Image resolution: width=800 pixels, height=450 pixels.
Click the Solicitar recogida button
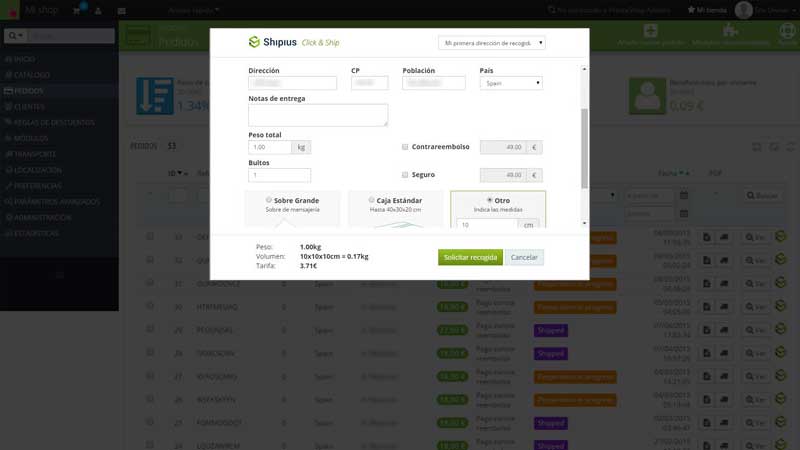pyautogui.click(x=470, y=257)
